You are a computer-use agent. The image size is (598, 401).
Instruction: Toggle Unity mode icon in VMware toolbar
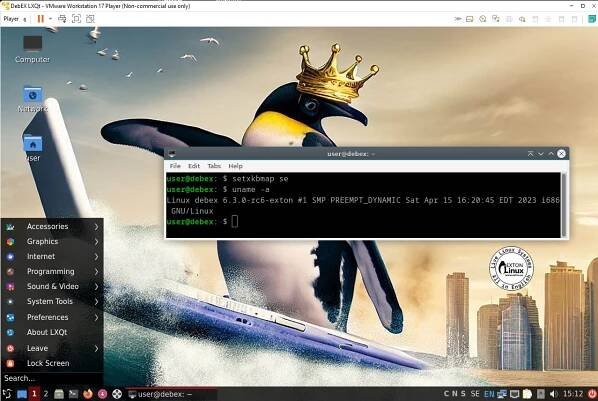[90, 19]
